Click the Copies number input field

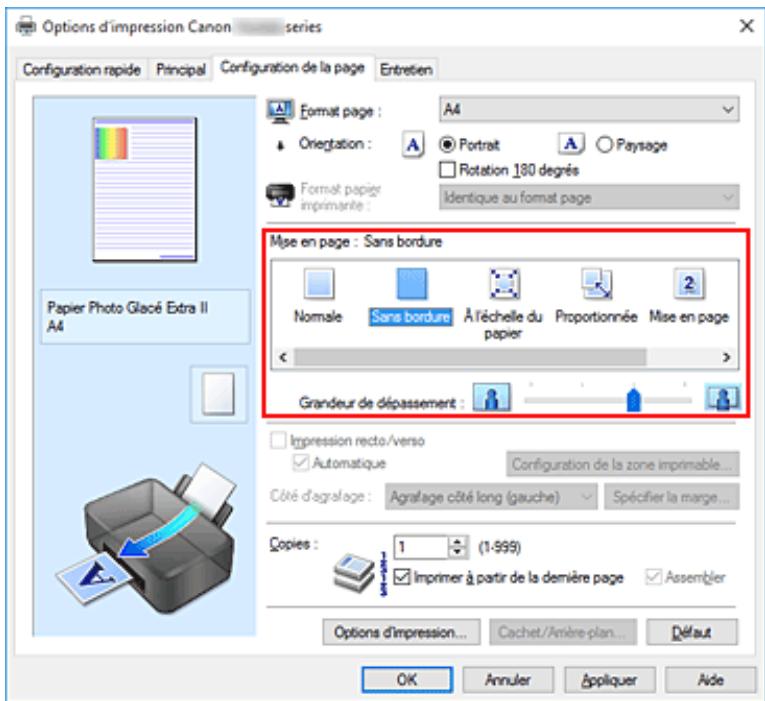coord(422,547)
